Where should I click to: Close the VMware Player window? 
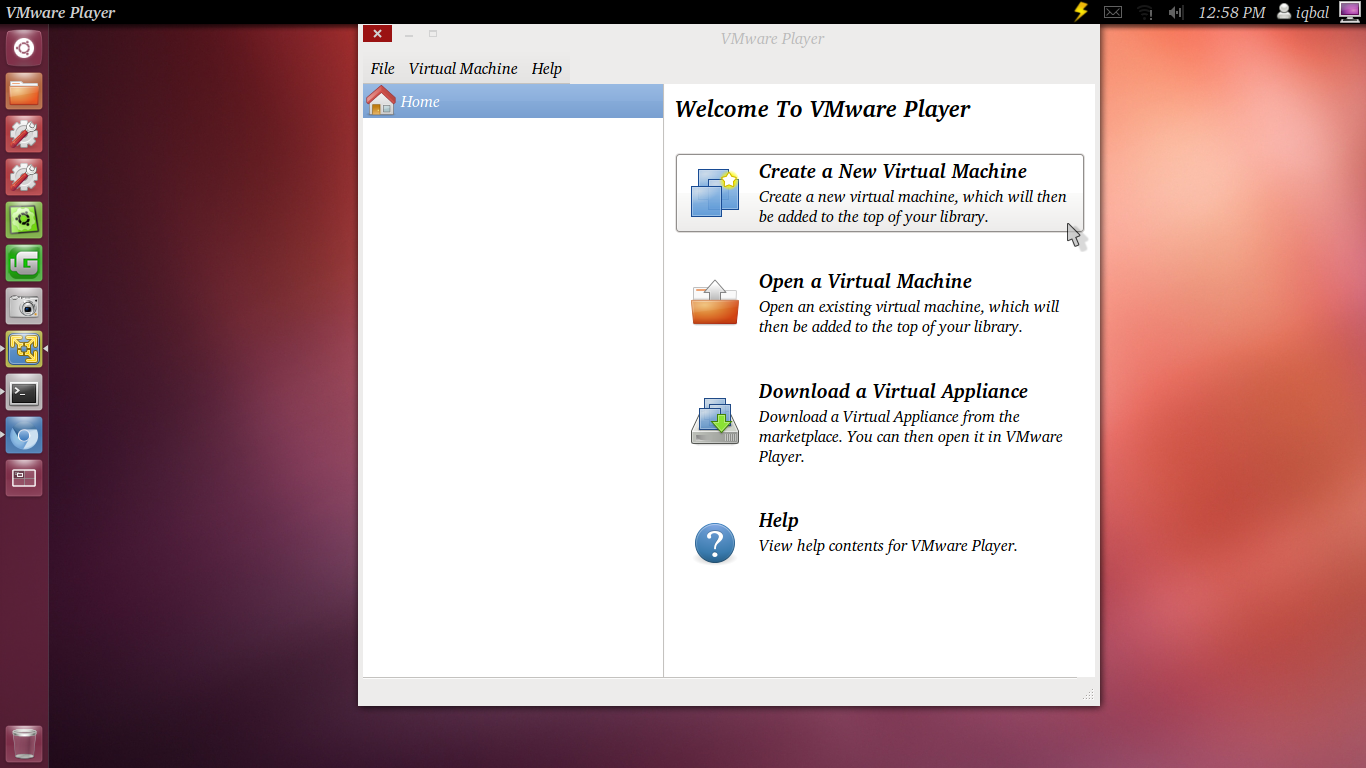(x=377, y=34)
